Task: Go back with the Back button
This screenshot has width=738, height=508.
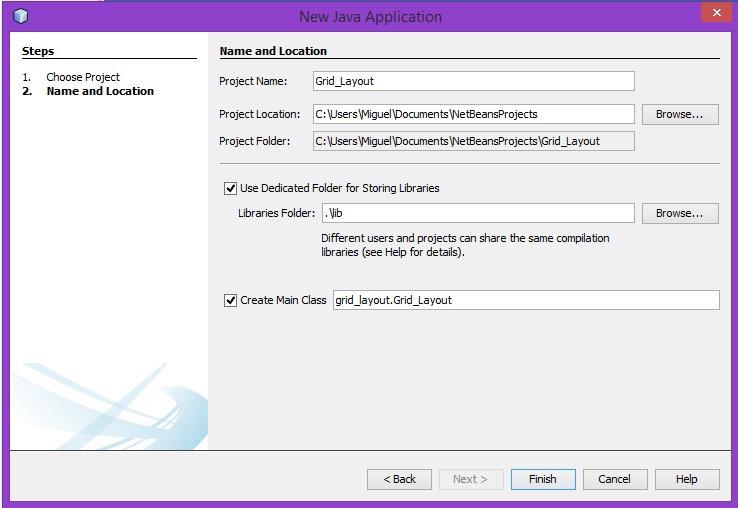Action: coord(399,479)
